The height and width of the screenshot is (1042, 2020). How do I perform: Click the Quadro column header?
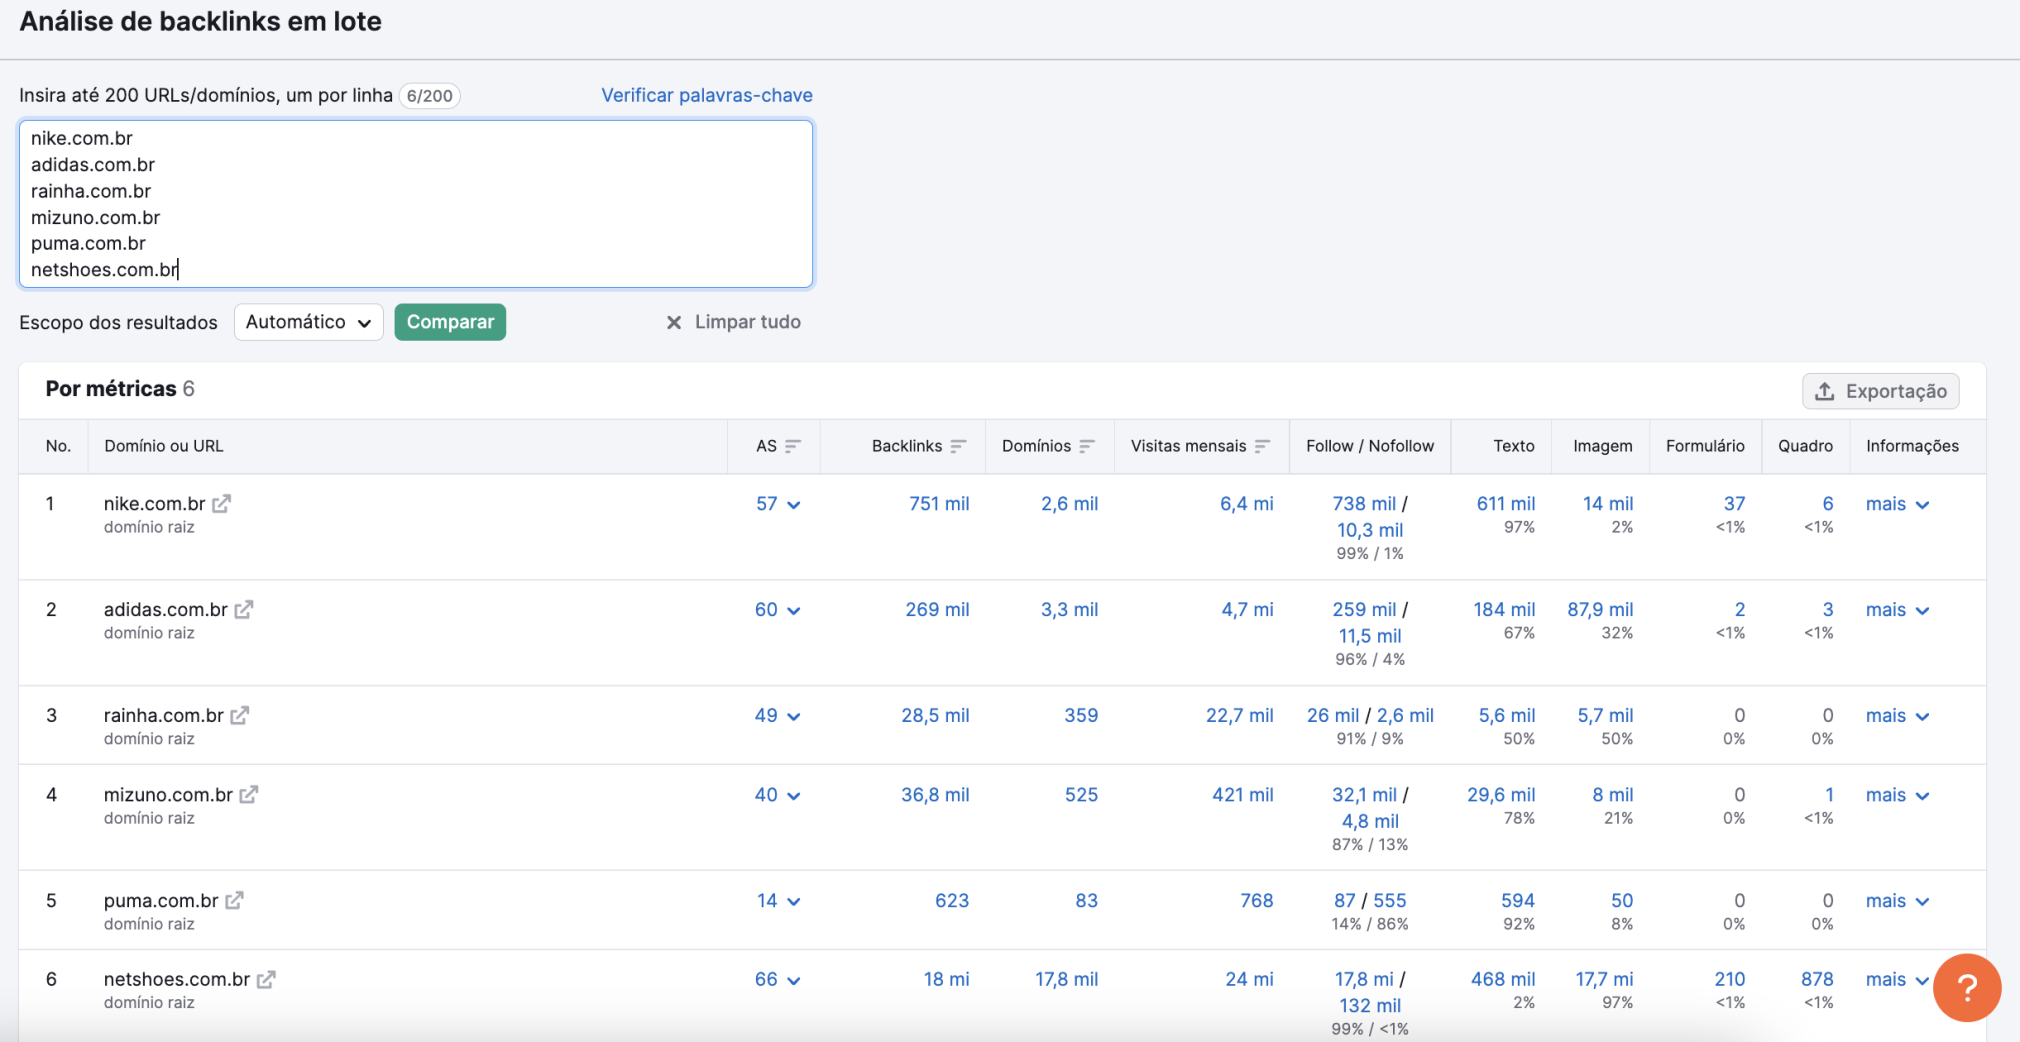(1805, 446)
